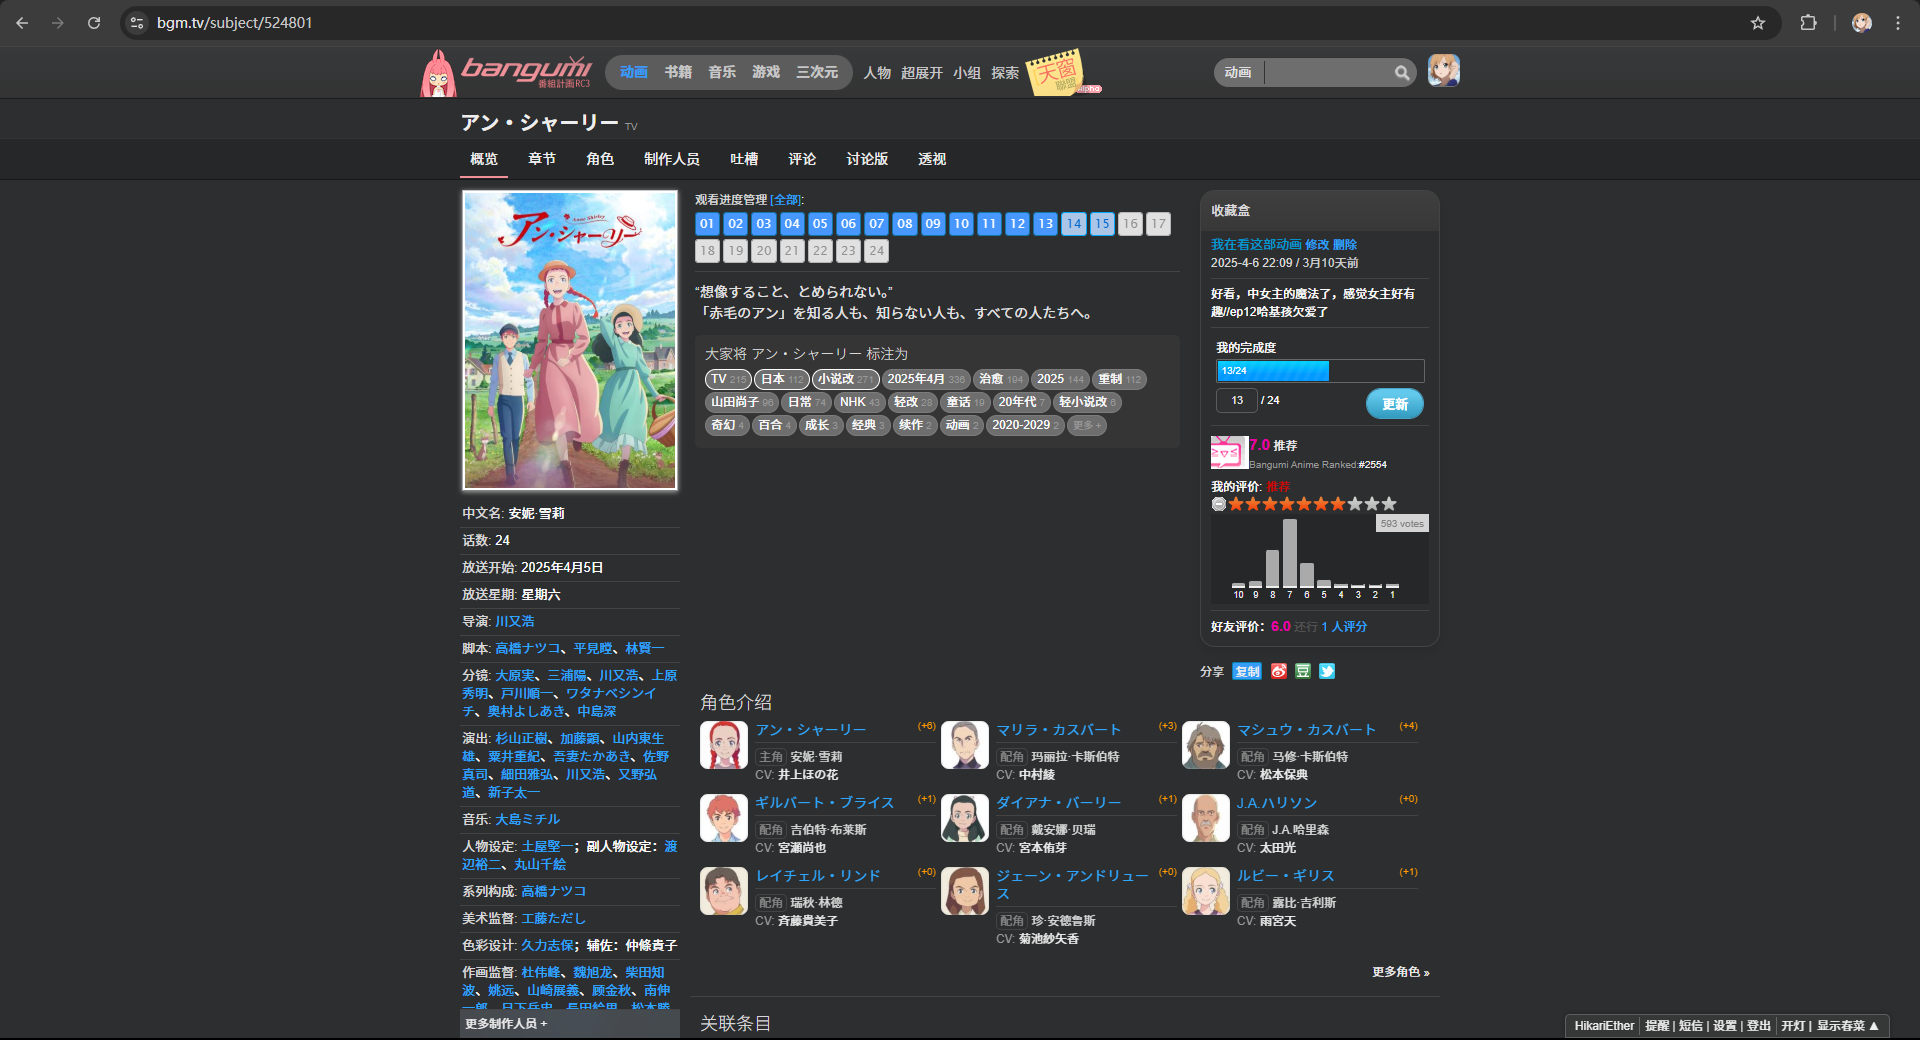The image size is (1920, 1040).
Task: Select episode 24 in the progress grid
Action: (x=876, y=250)
